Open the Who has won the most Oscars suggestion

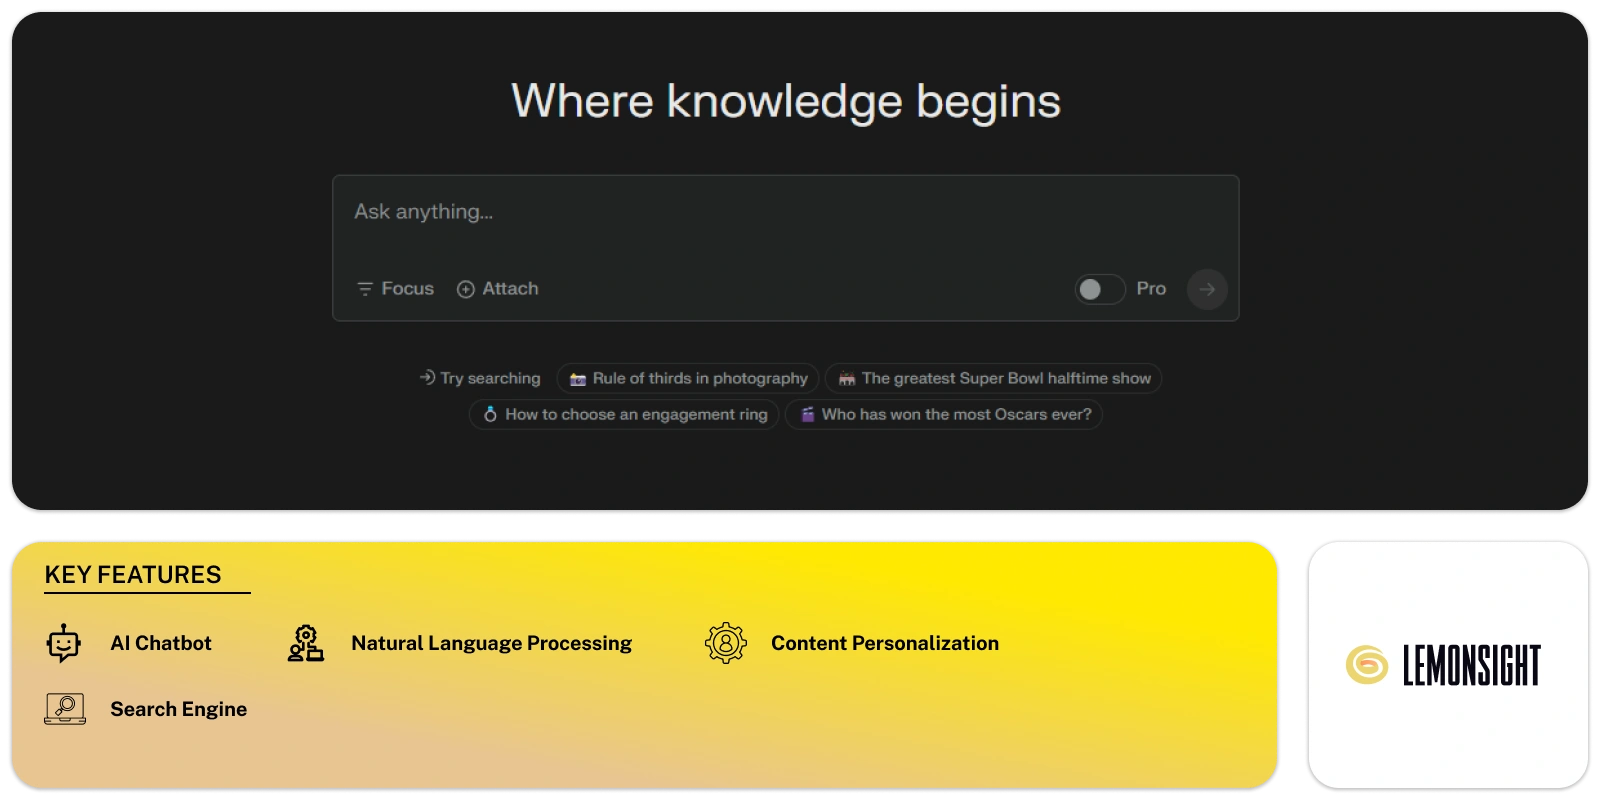pos(944,414)
